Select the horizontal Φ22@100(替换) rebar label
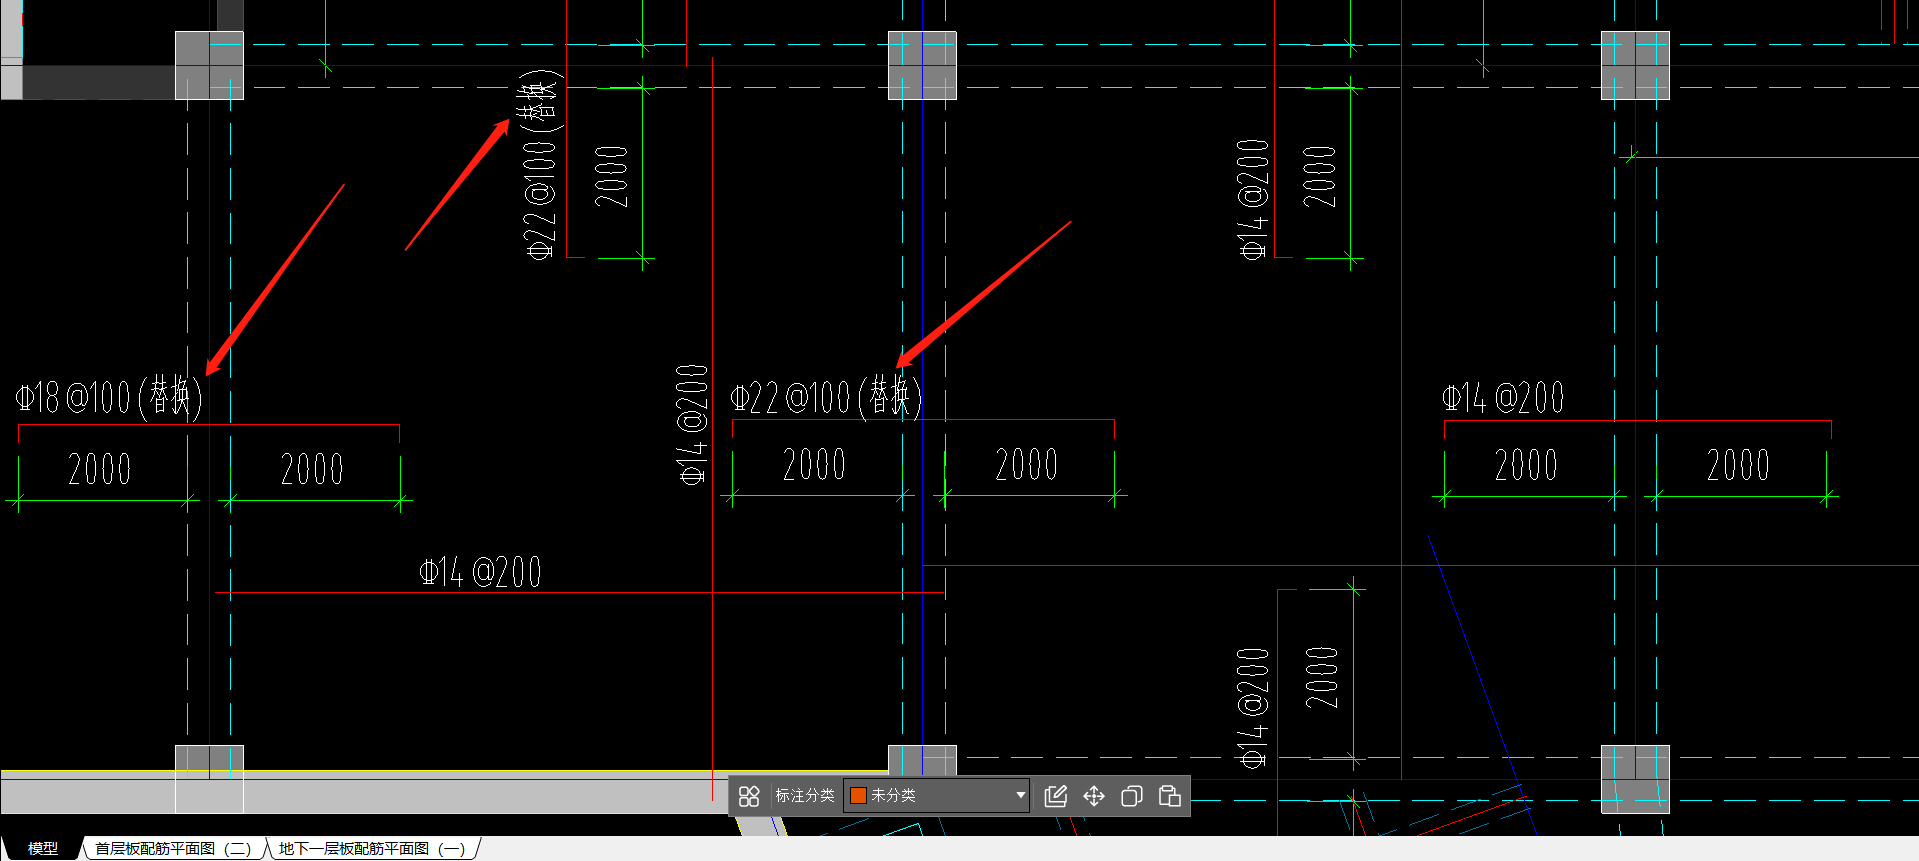The width and height of the screenshot is (1919, 861). [826, 397]
